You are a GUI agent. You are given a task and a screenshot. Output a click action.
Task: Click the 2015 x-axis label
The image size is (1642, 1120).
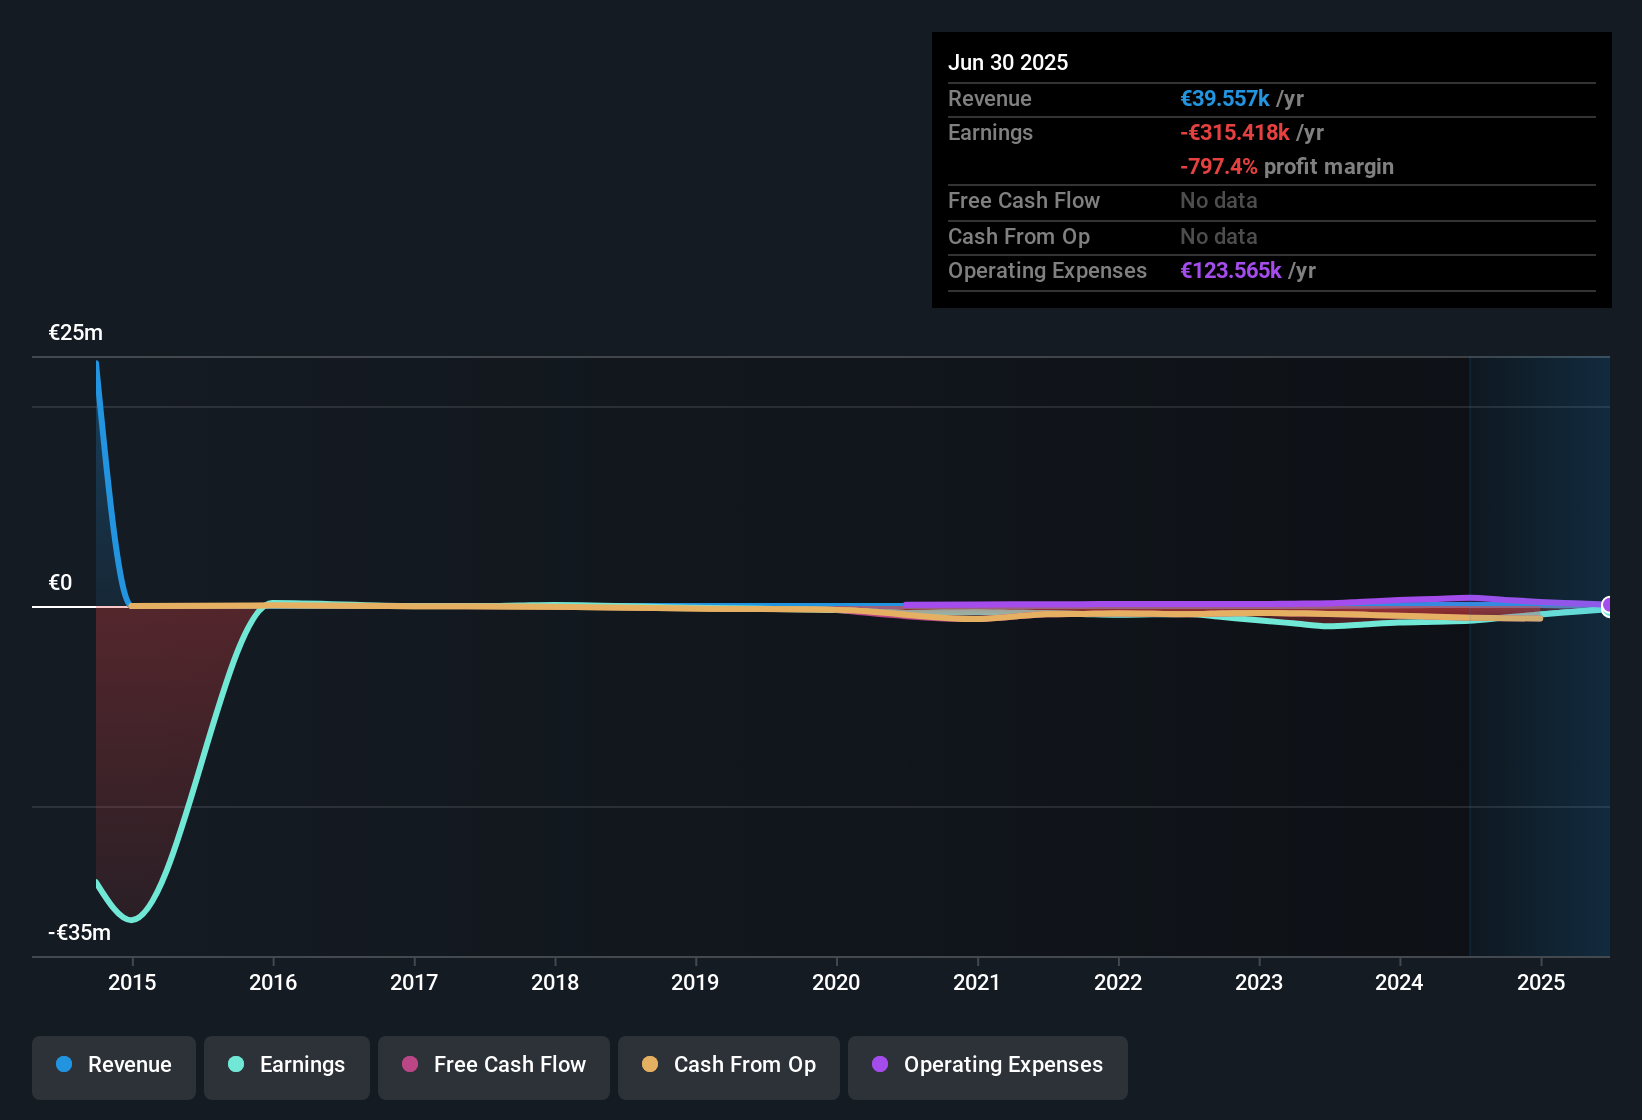click(132, 983)
